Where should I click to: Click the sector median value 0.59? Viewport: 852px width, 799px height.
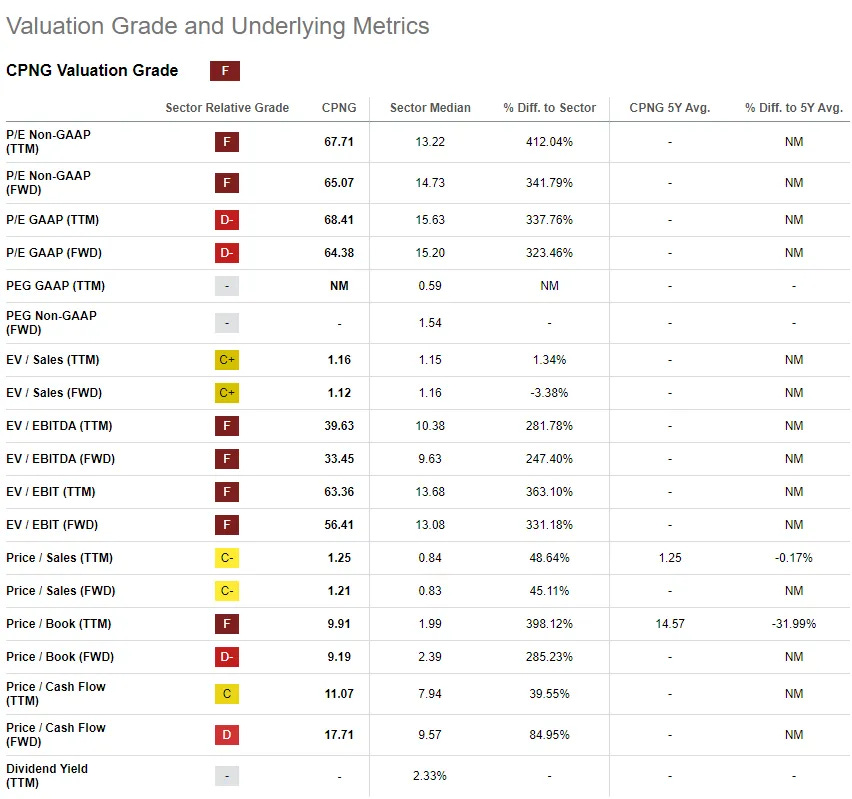(430, 286)
